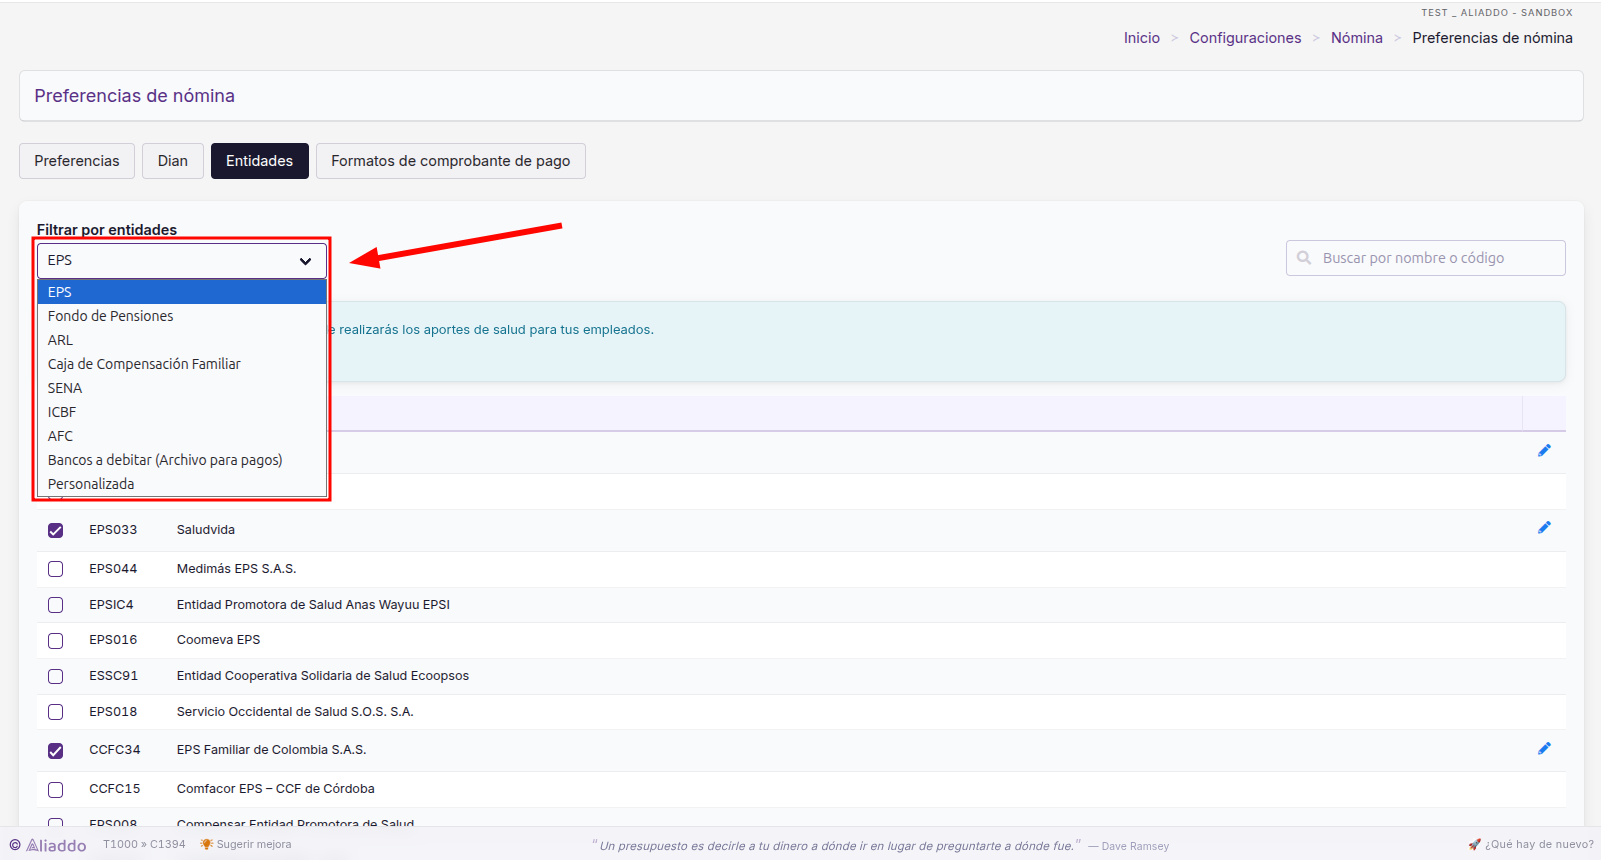
Task: Tick the Comfacor EPS checkbox
Action: pos(56,790)
